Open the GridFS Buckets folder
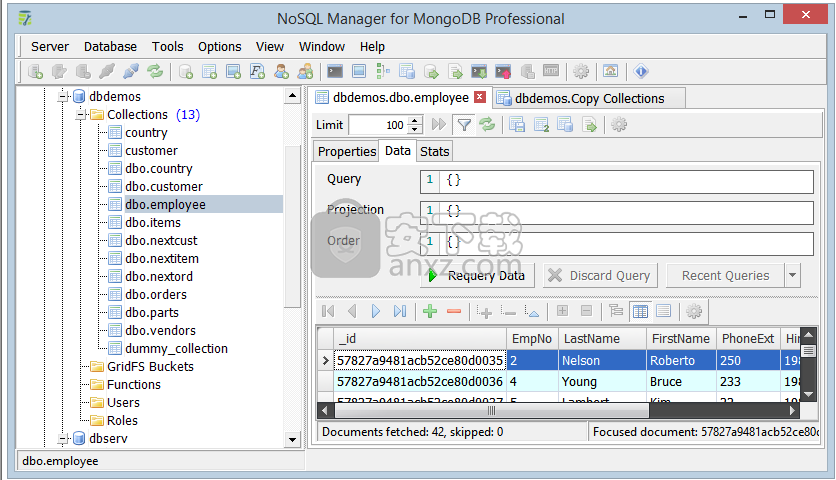This screenshot has width=836, height=480. tap(150, 366)
